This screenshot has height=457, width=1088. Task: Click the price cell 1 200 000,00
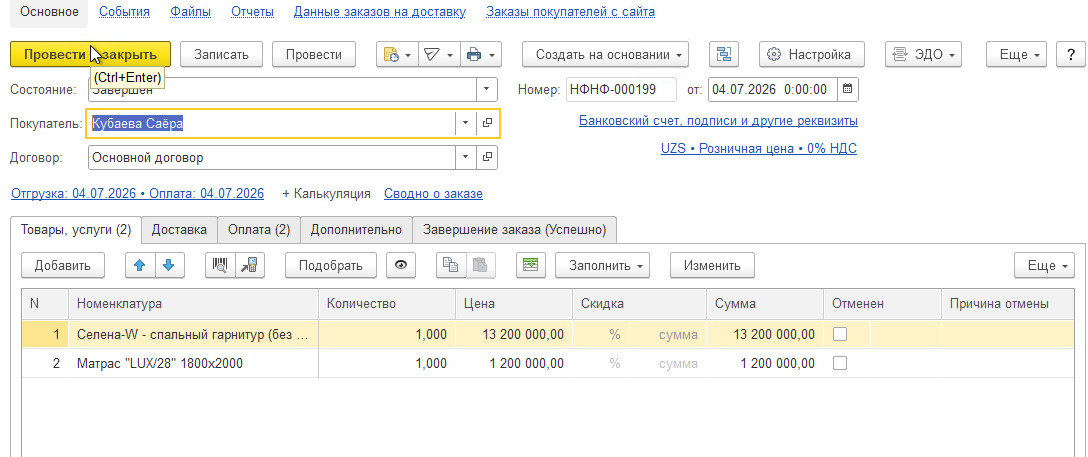[514, 363]
